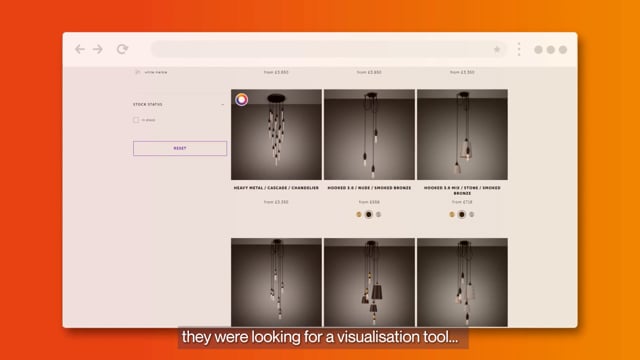Bookmark the page with the star icon
The image size is (640, 360).
[497, 49]
